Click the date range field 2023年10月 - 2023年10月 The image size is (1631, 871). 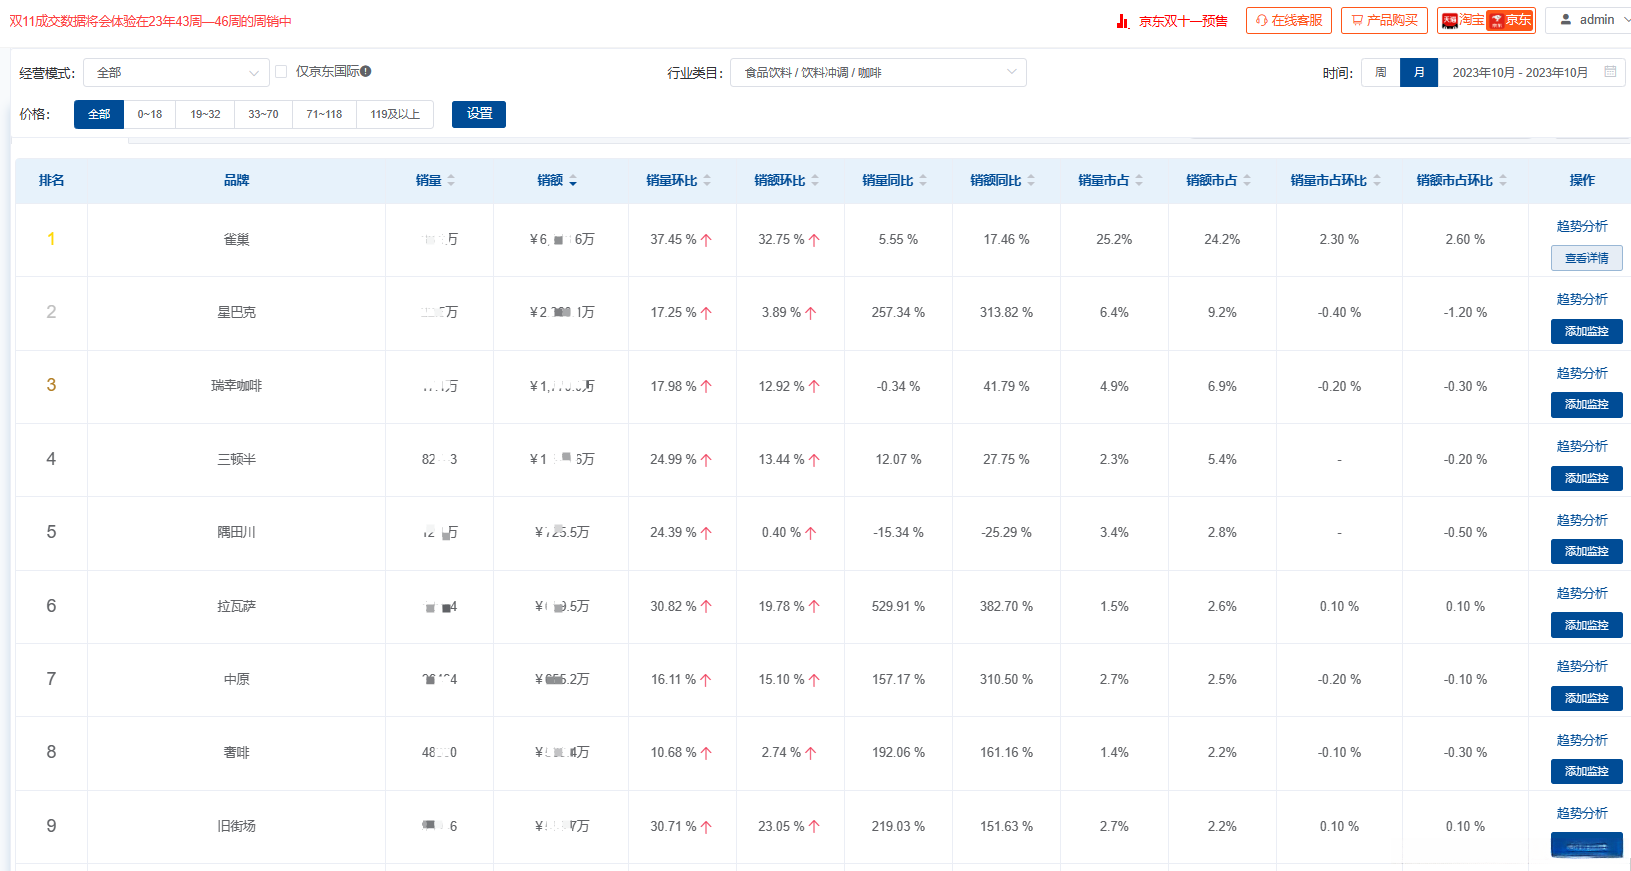(x=1532, y=73)
